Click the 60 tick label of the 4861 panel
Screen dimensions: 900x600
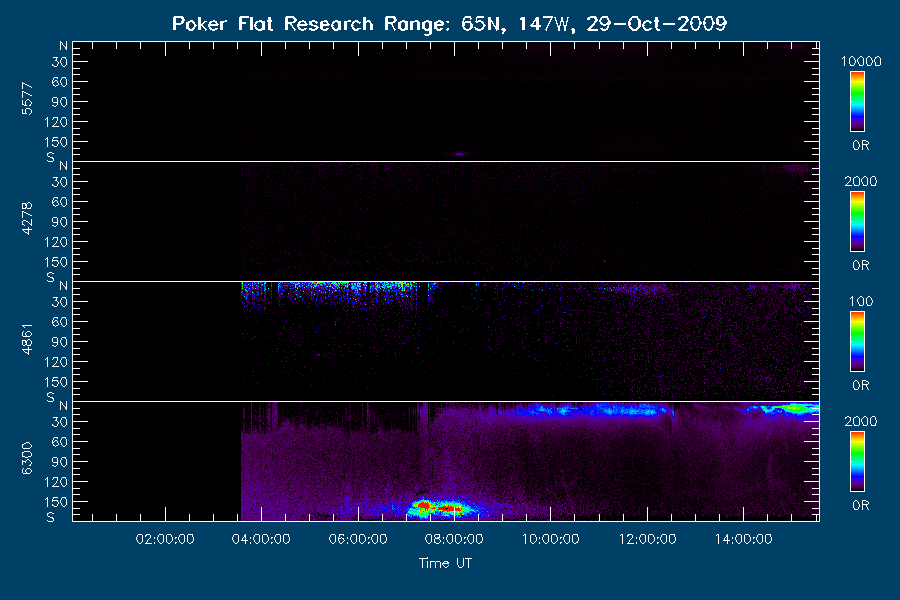[x=60, y=322]
